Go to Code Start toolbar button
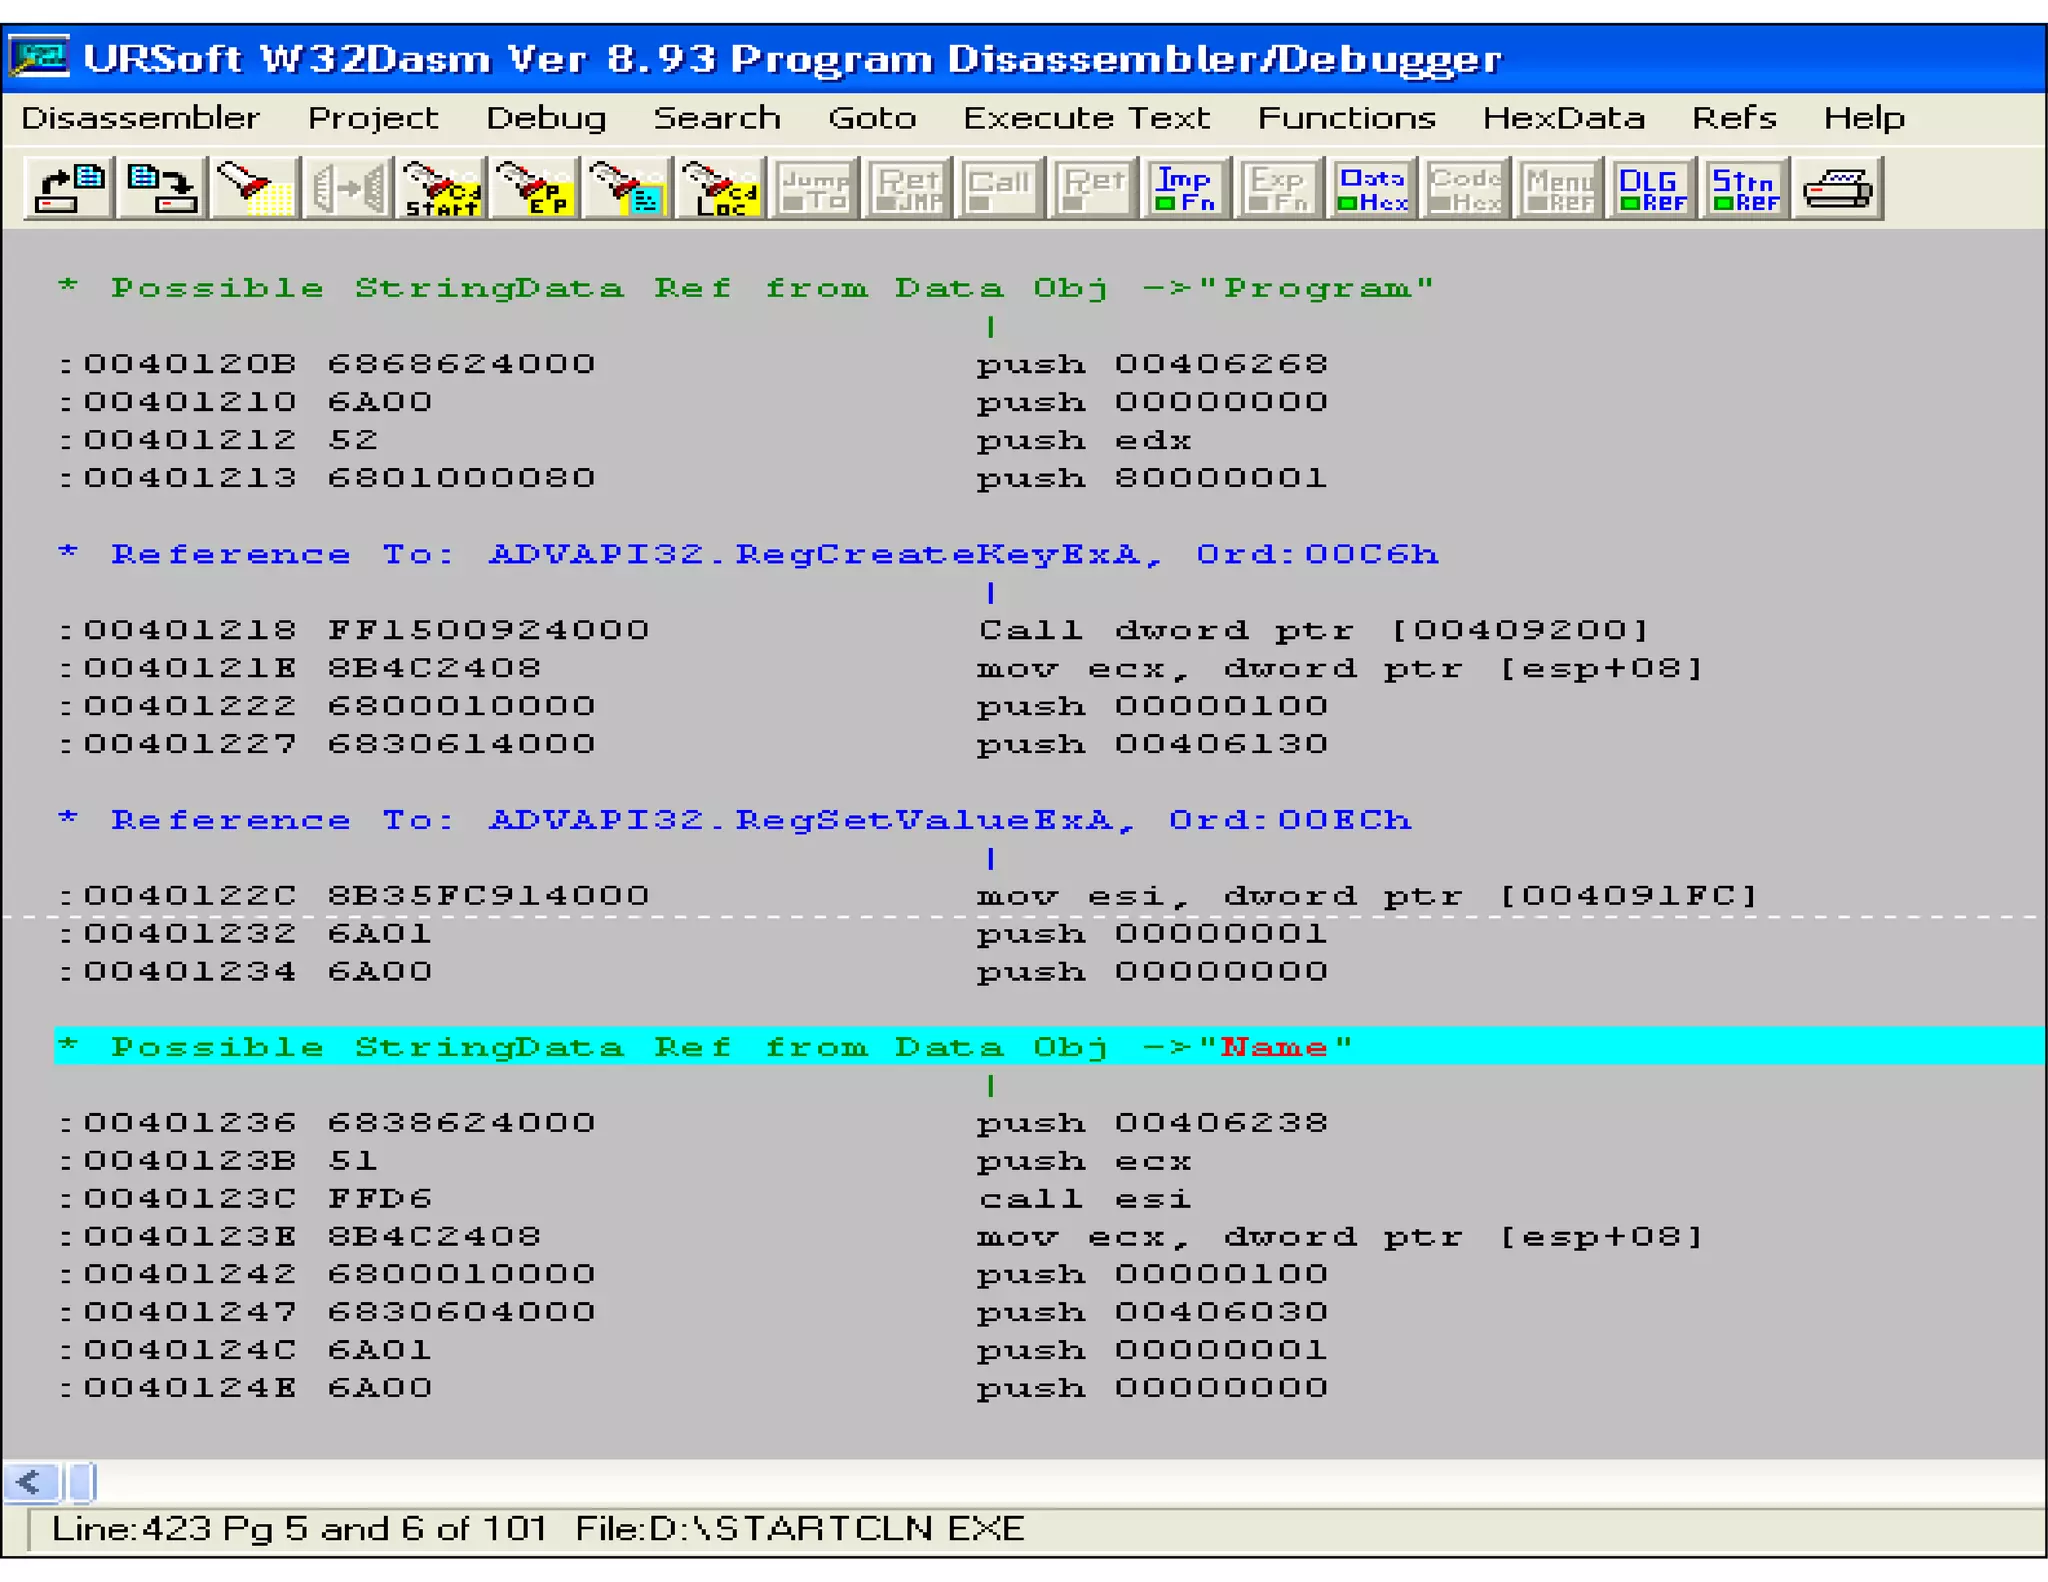 [441, 188]
